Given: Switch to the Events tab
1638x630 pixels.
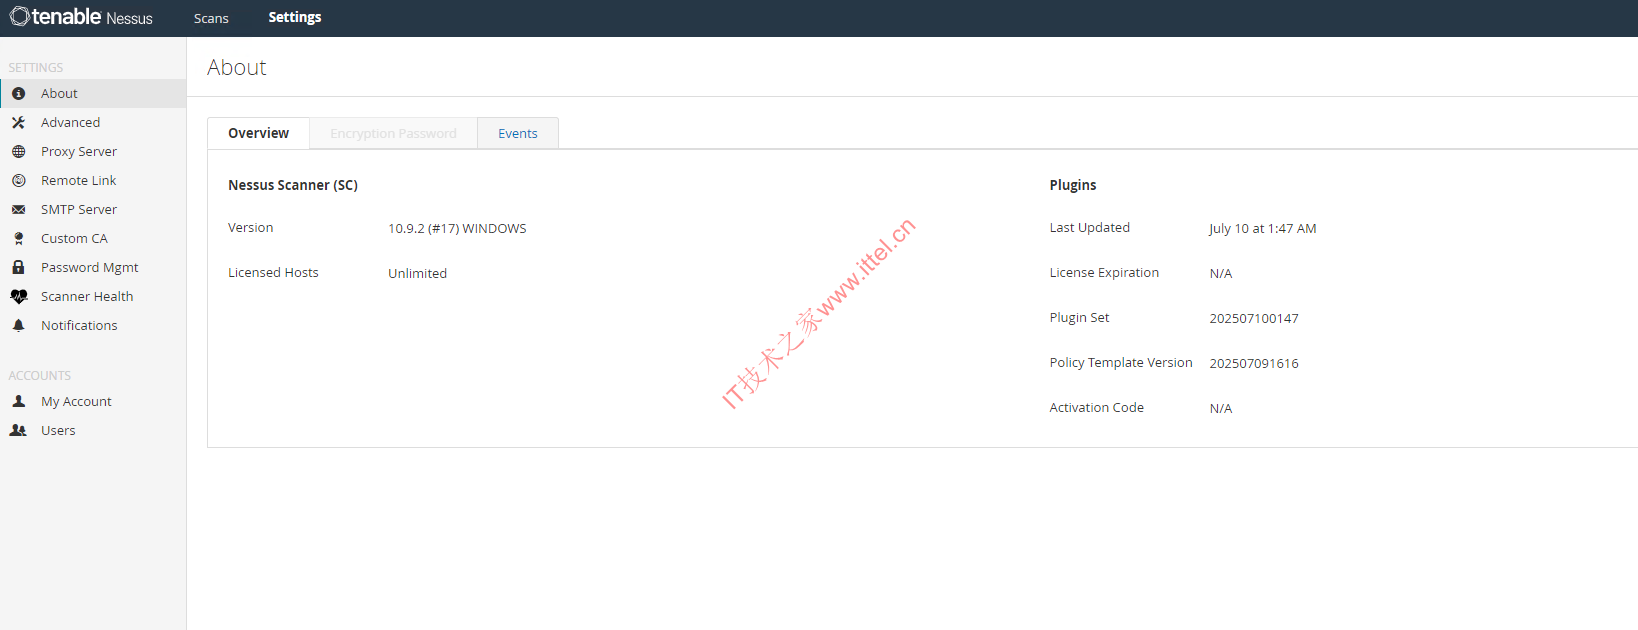Looking at the screenshot, I should point(518,133).
